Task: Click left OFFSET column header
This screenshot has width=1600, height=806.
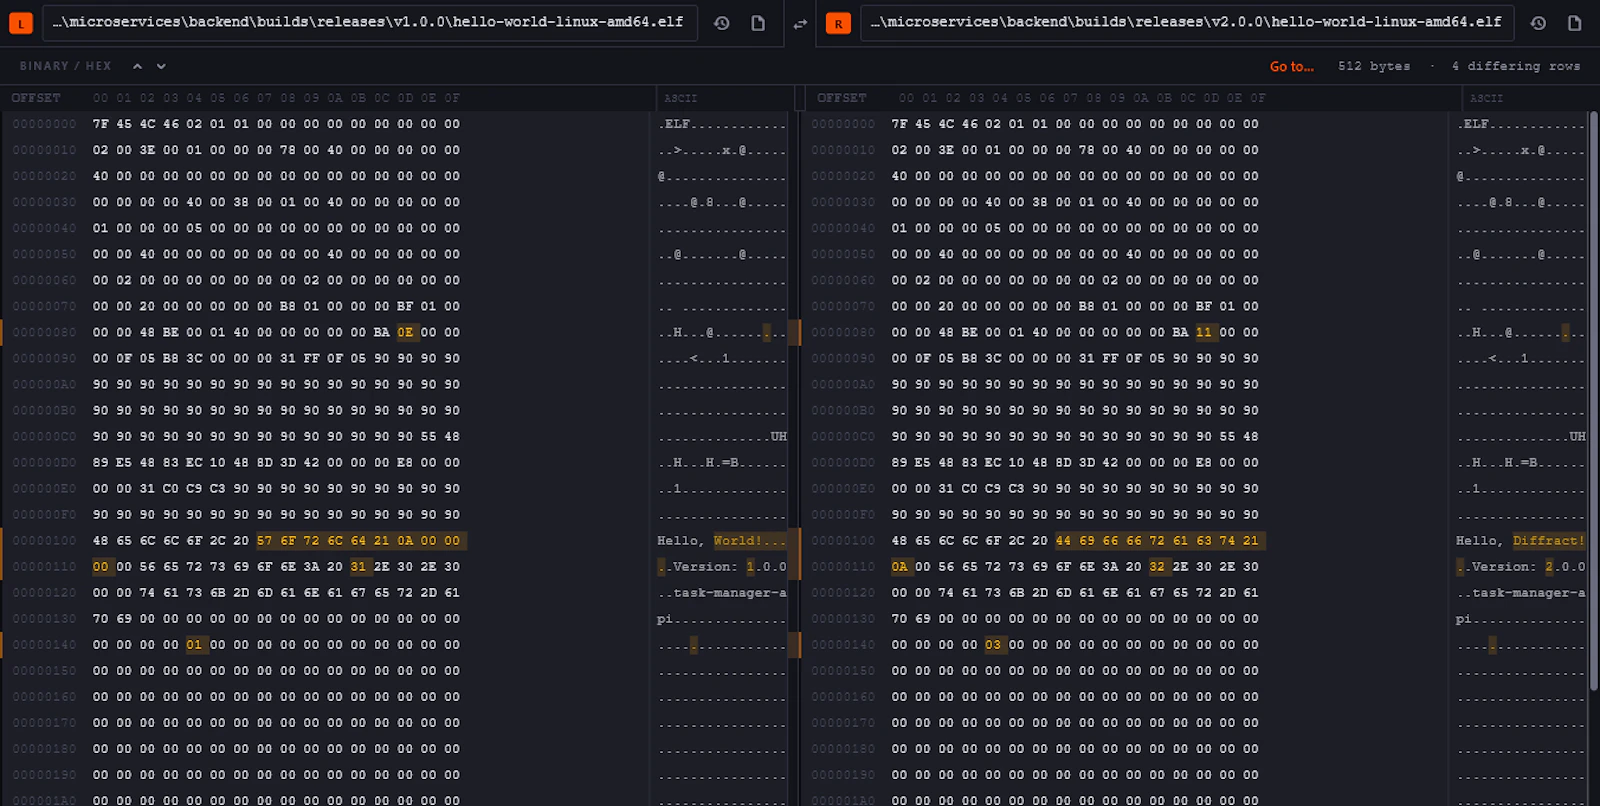Action: pyautogui.click(x=36, y=98)
